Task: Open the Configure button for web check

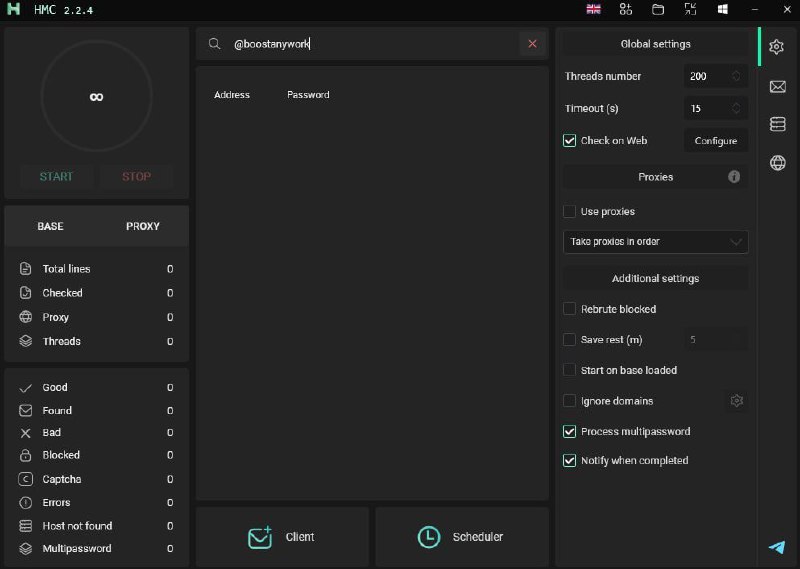Action: point(716,140)
